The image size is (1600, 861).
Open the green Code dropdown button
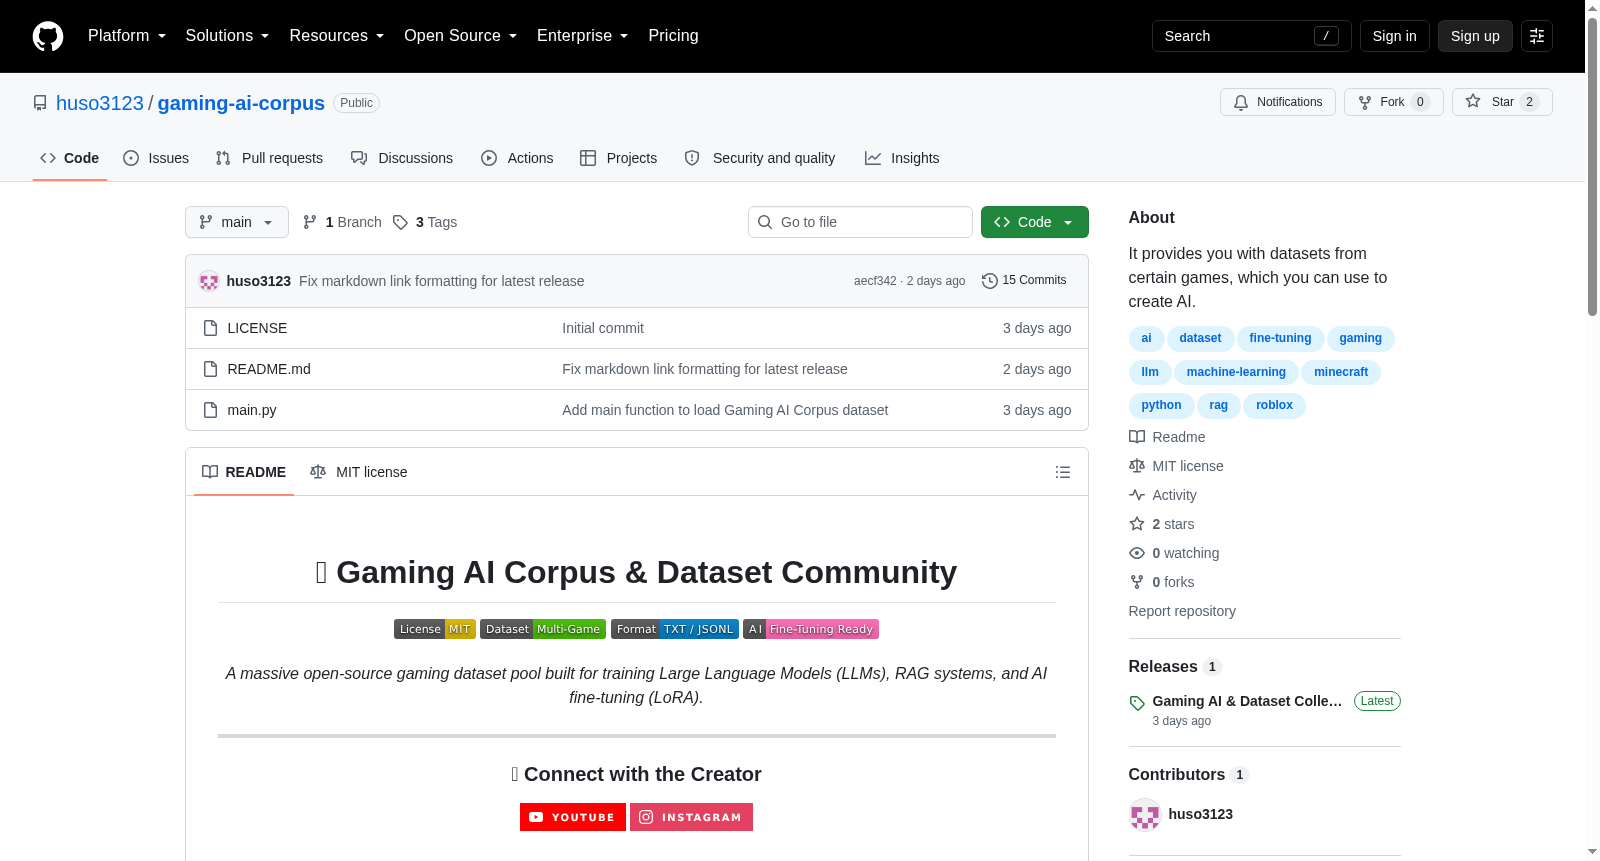[x=1035, y=222]
